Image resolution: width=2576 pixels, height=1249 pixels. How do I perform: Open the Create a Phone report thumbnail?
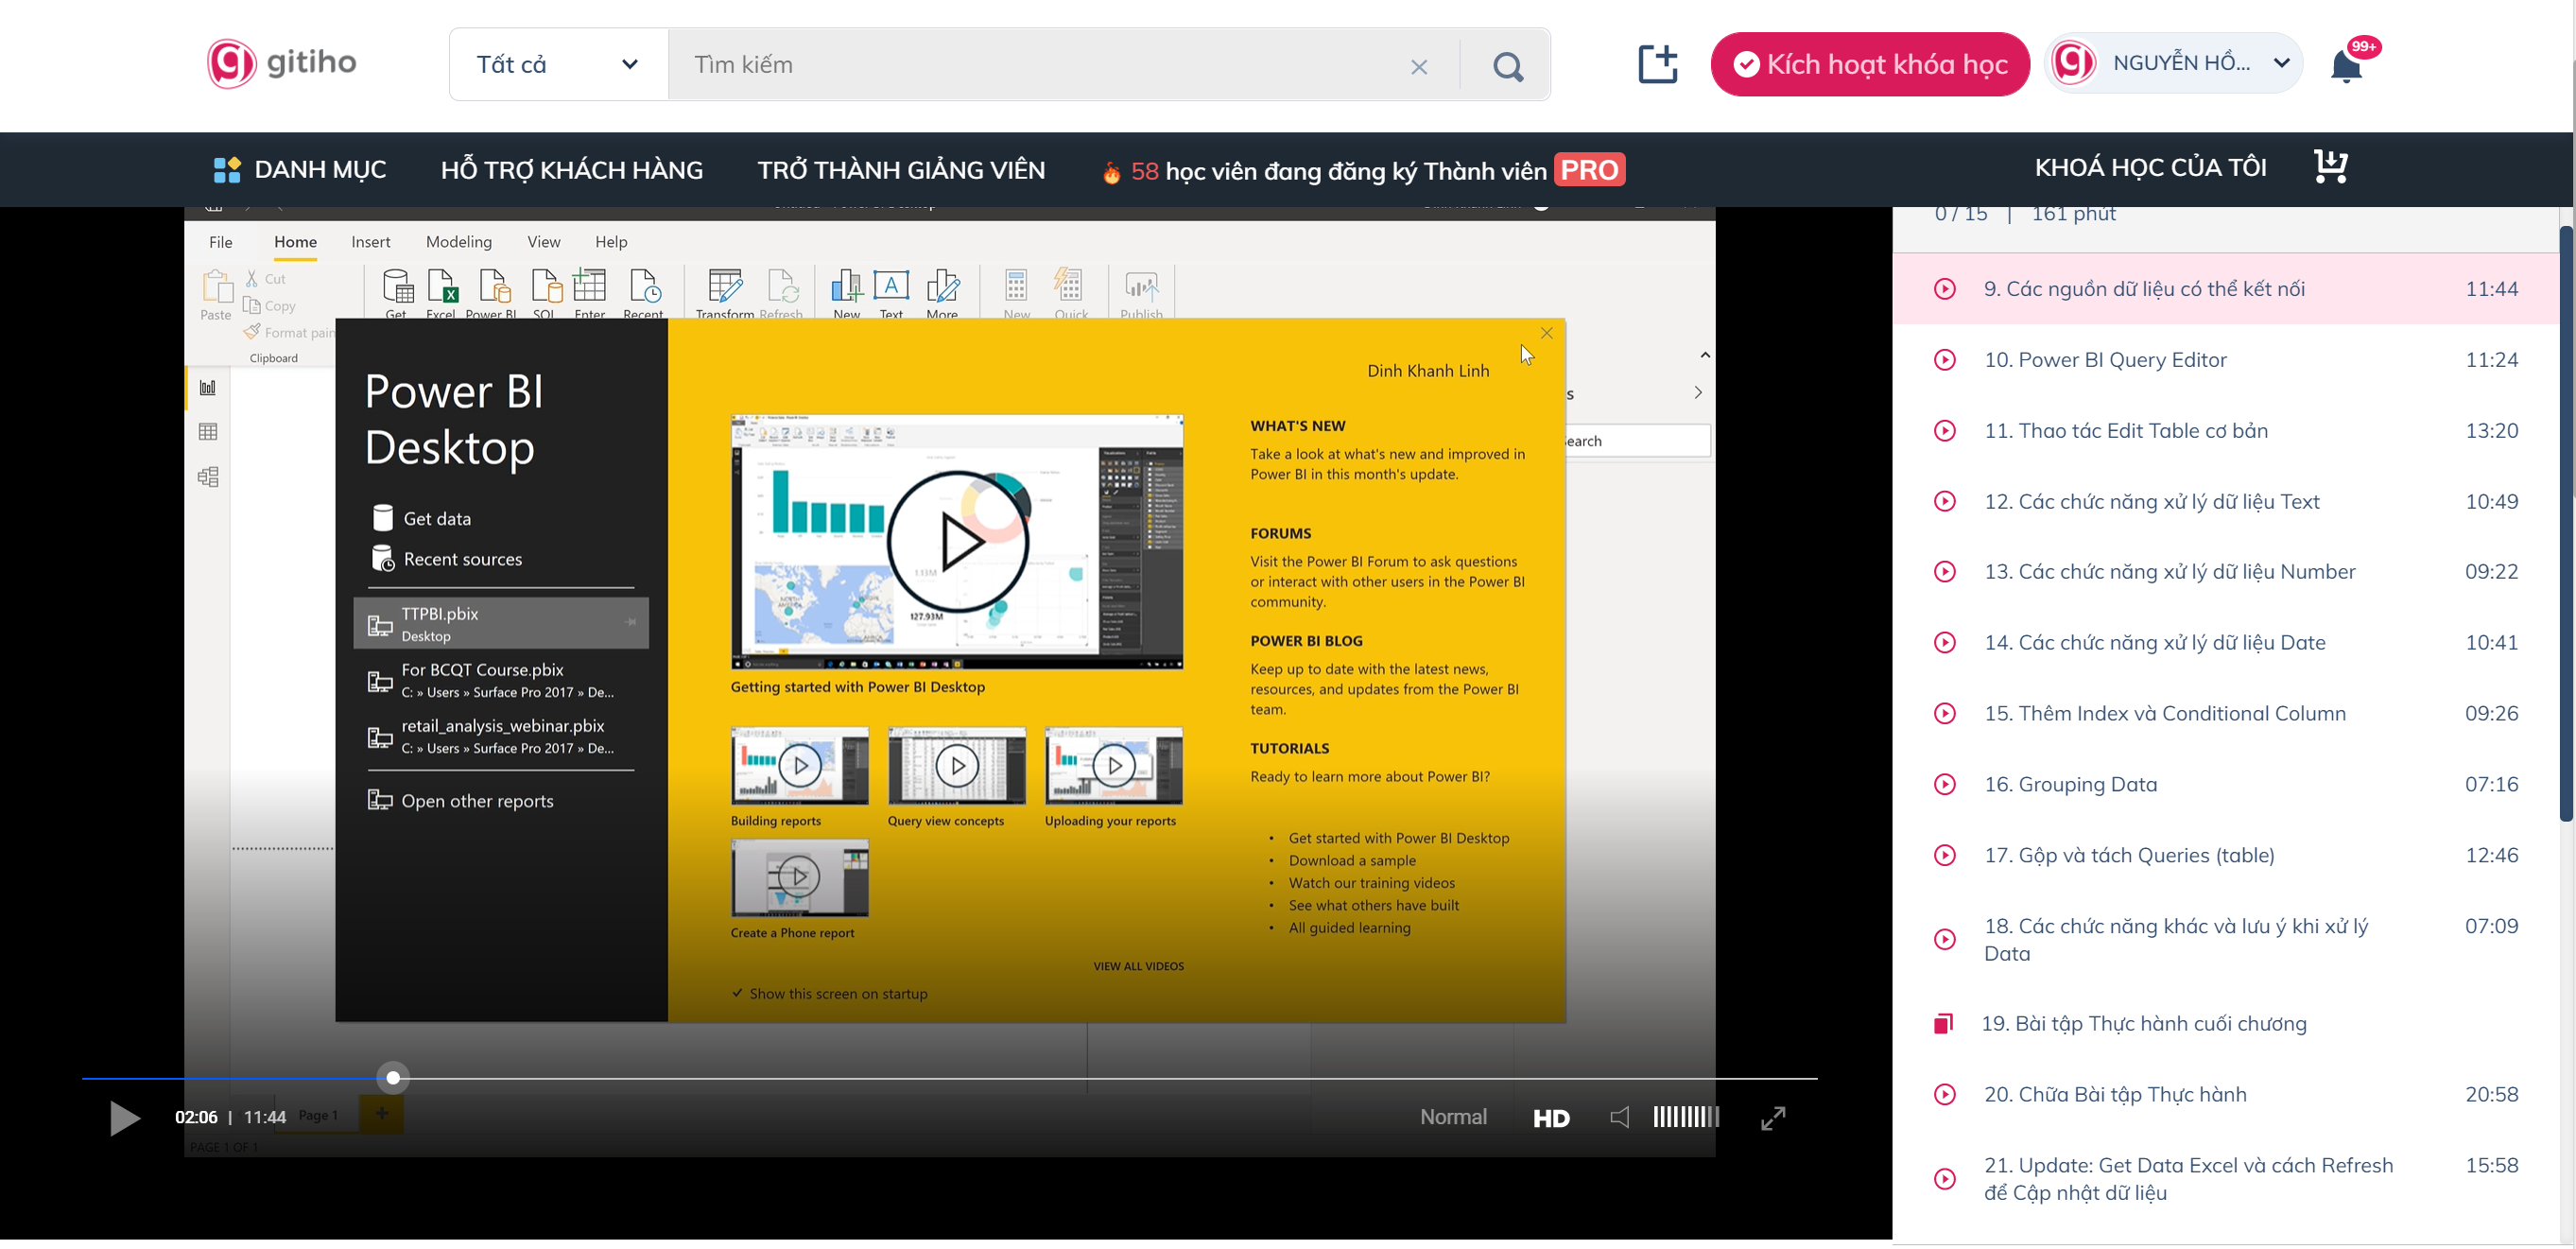click(x=799, y=878)
